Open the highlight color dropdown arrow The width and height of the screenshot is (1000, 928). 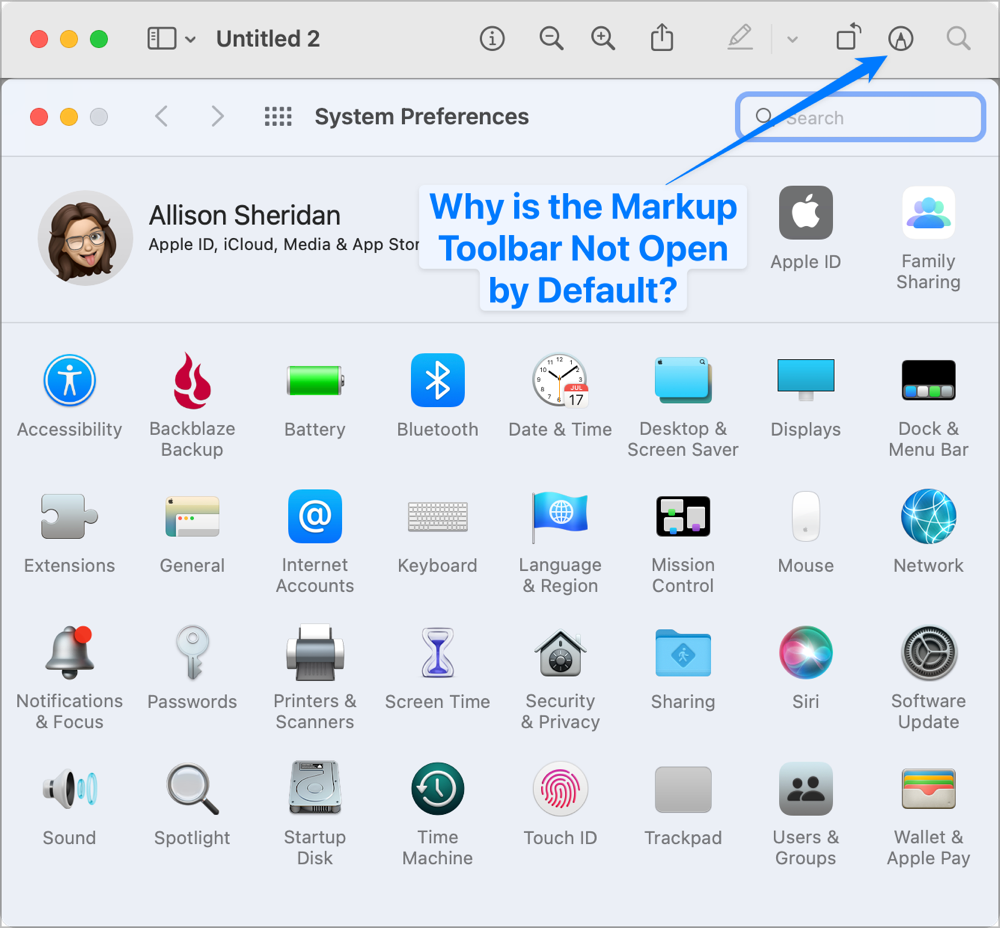coord(792,39)
